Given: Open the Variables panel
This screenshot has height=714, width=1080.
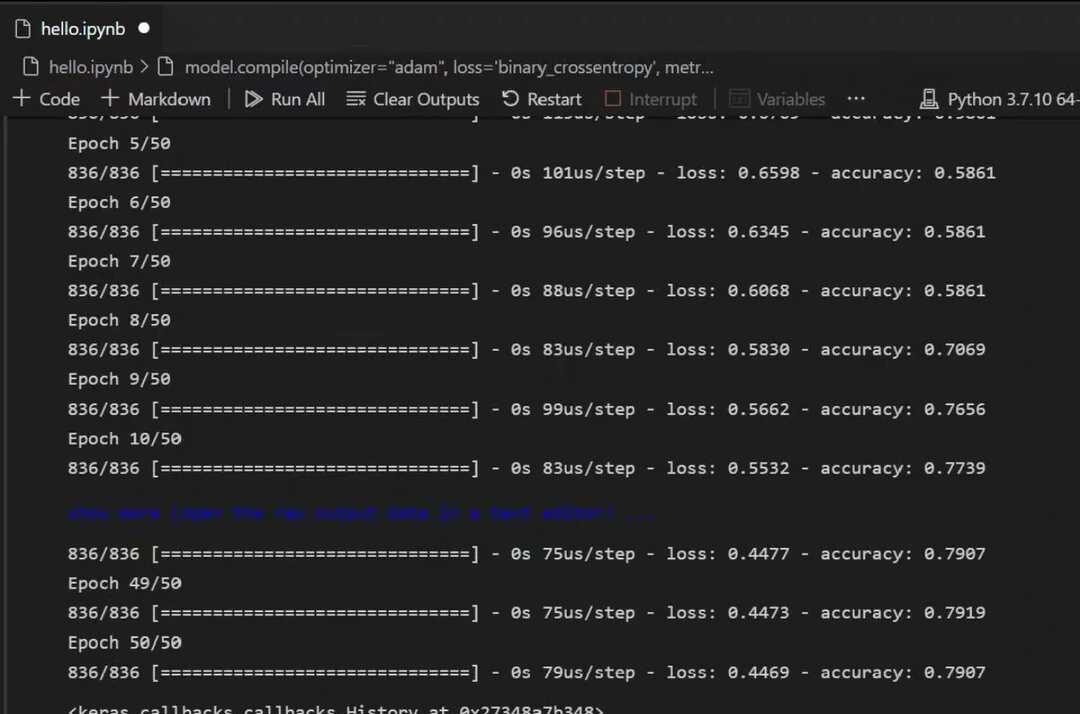Looking at the screenshot, I should click(777, 99).
